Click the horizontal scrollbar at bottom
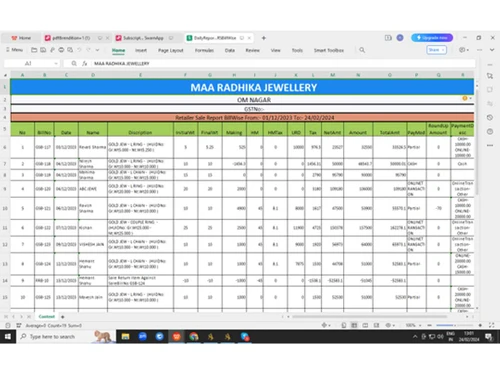The width and height of the screenshot is (500, 375). [369, 317]
